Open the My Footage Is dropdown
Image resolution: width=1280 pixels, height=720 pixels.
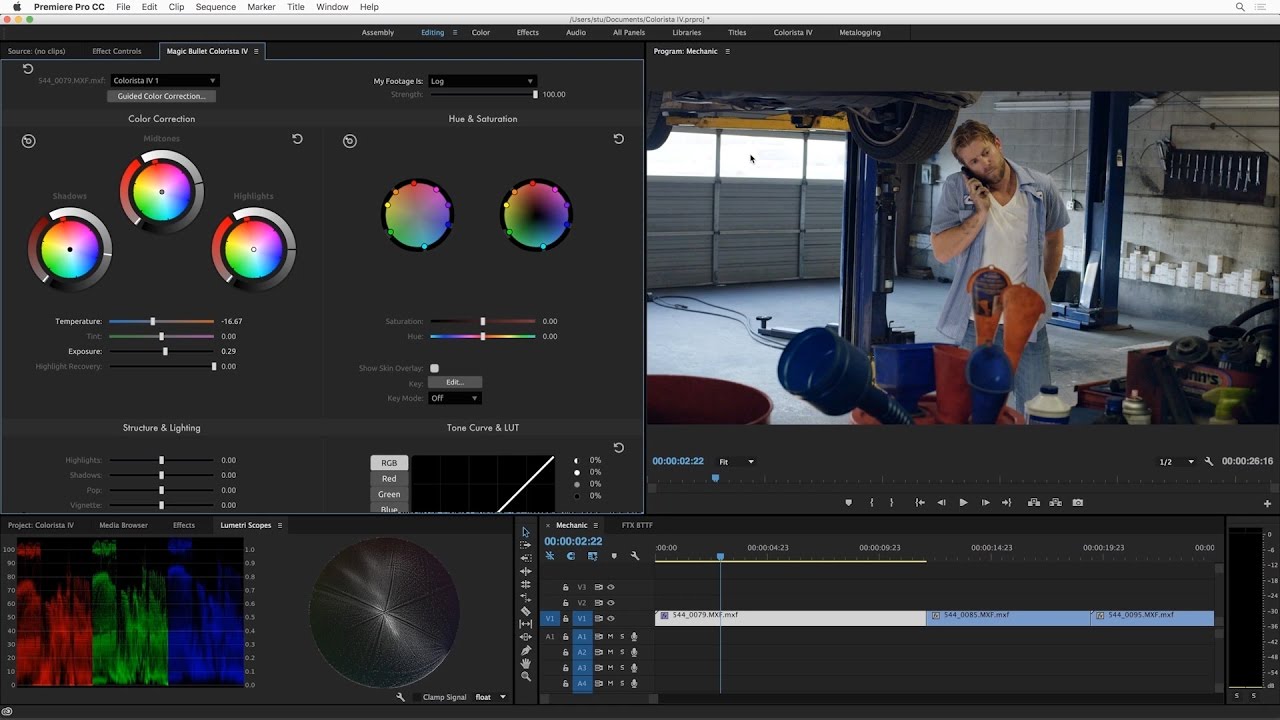[x=481, y=81]
